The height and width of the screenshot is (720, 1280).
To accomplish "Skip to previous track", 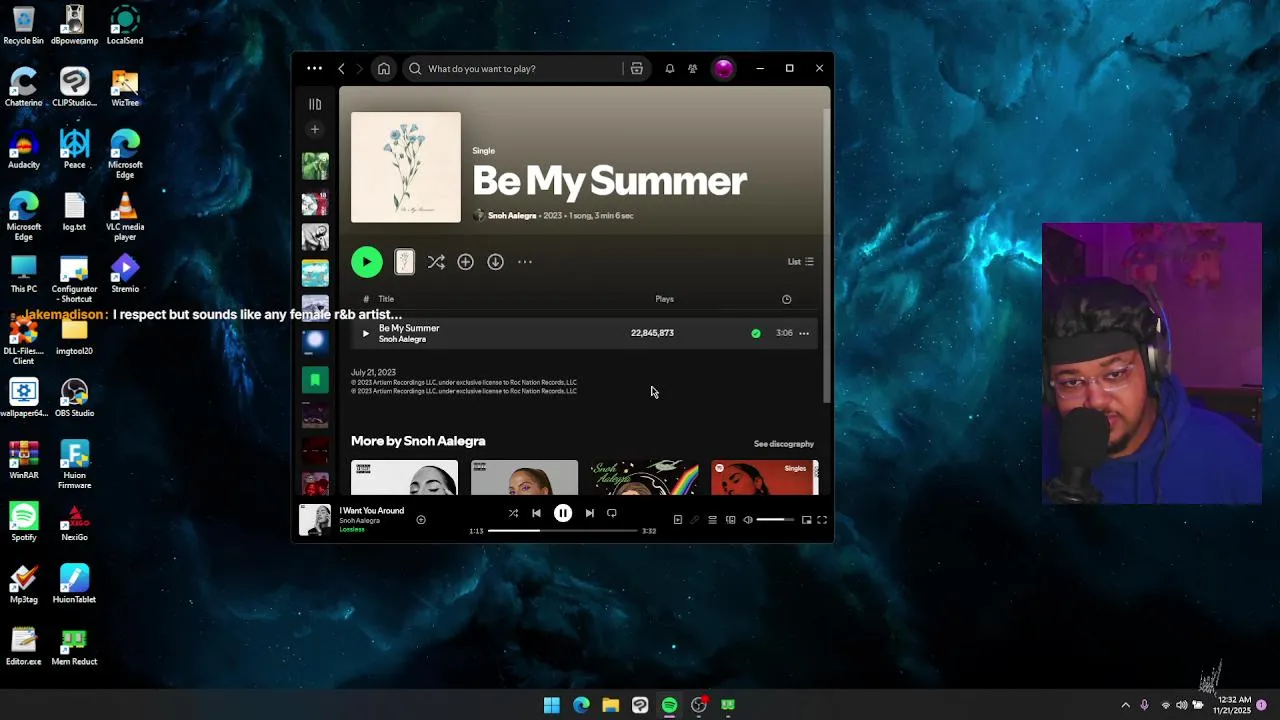I will click(x=536, y=513).
